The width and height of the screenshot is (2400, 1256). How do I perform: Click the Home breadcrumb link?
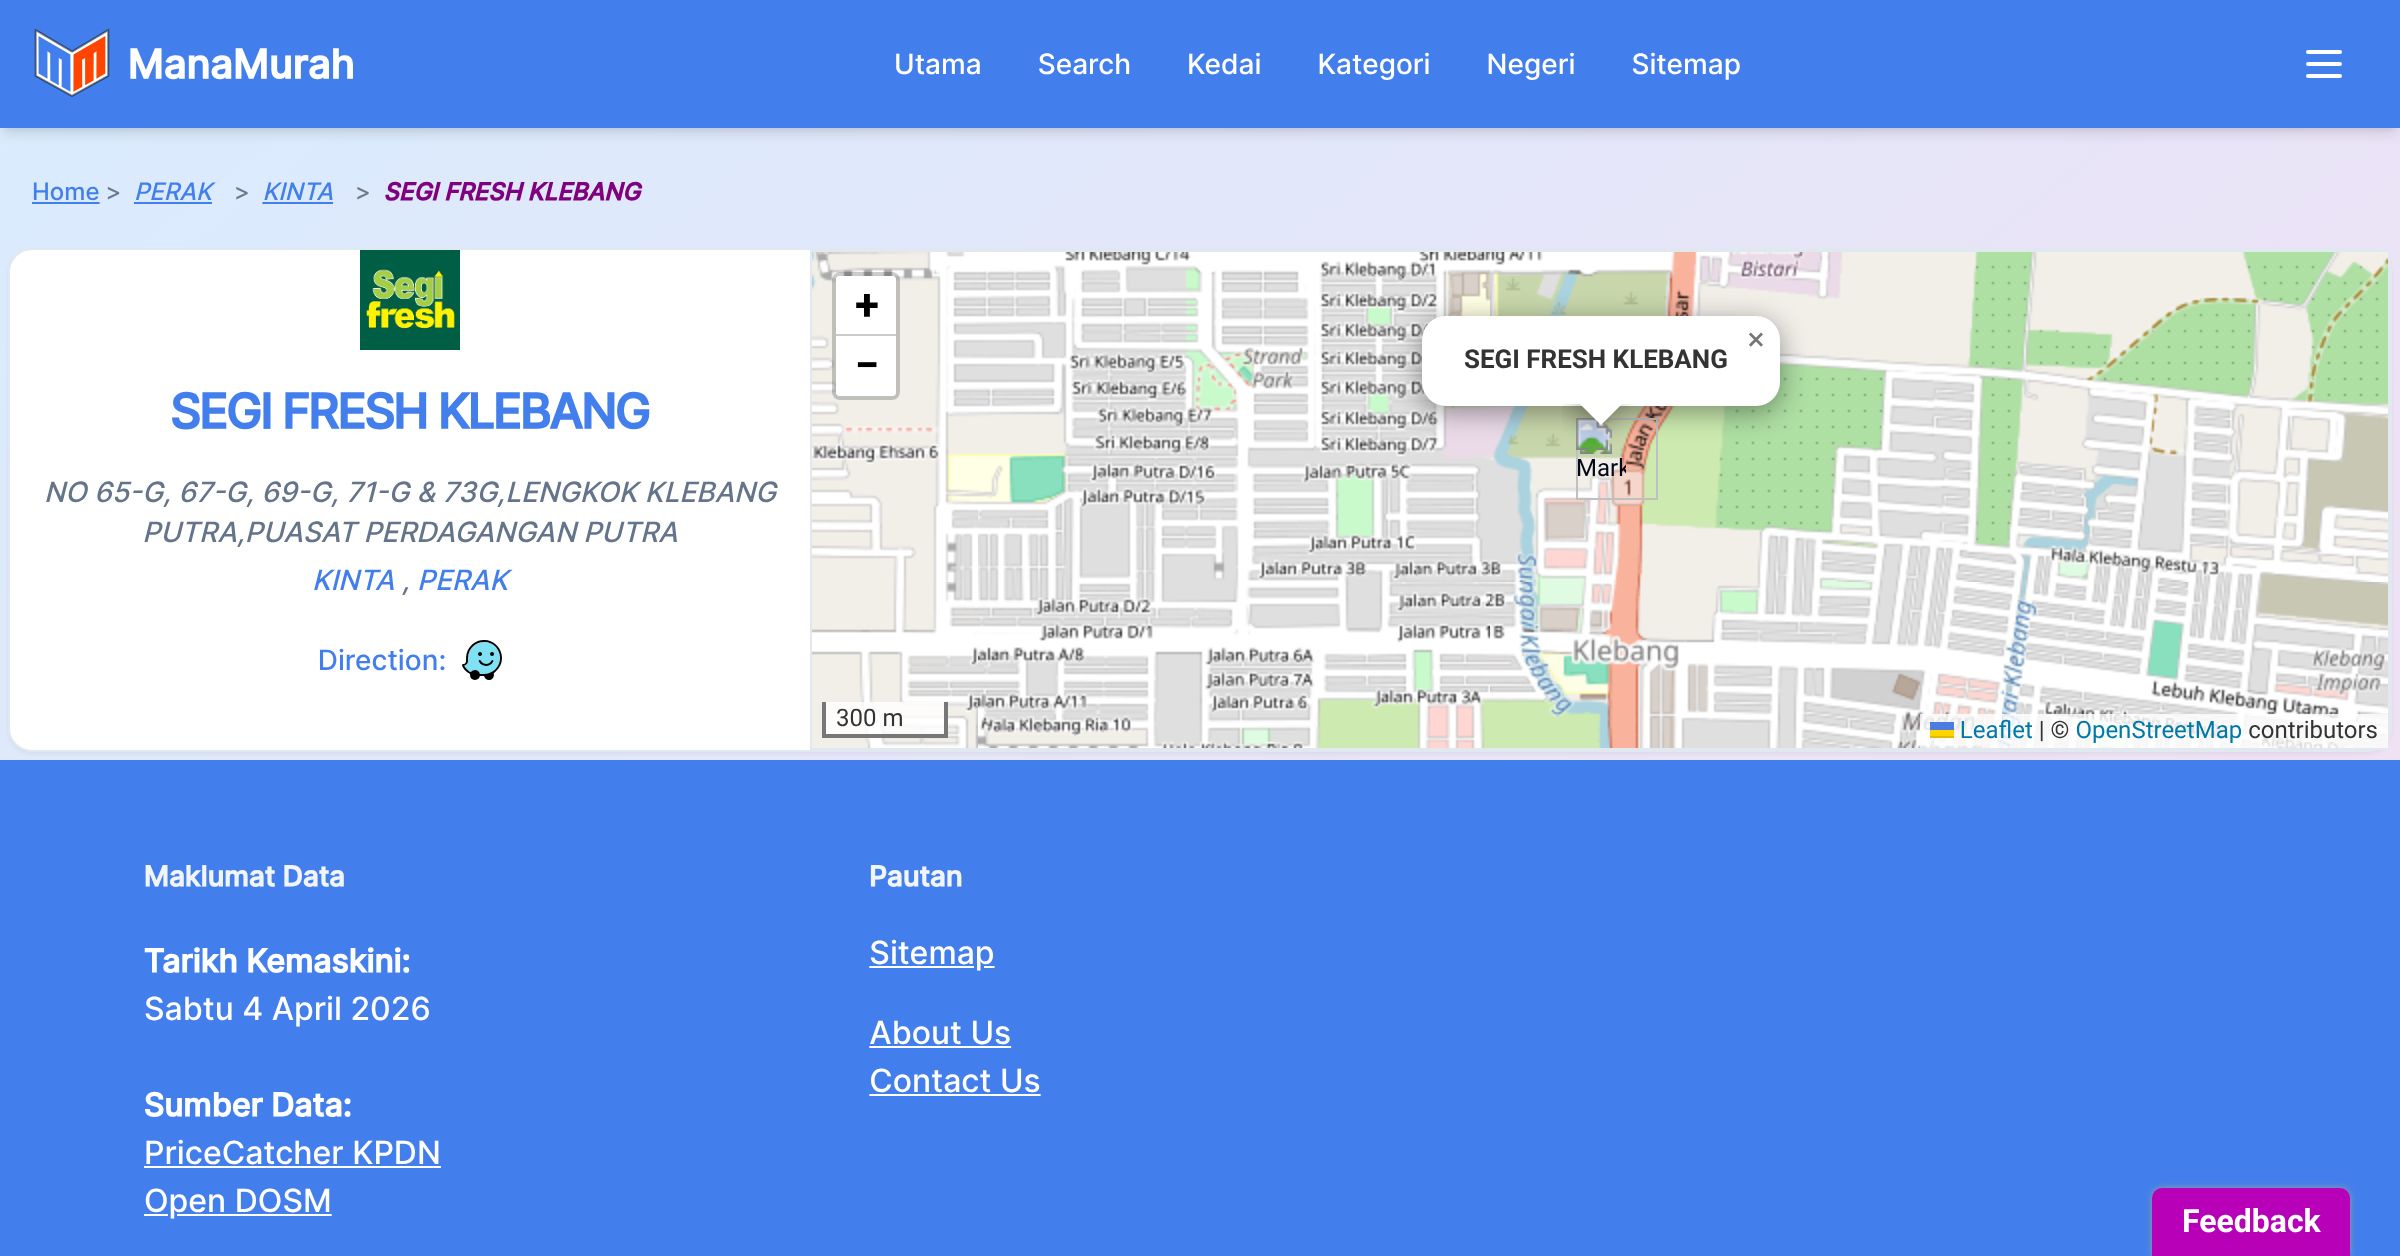point(65,191)
